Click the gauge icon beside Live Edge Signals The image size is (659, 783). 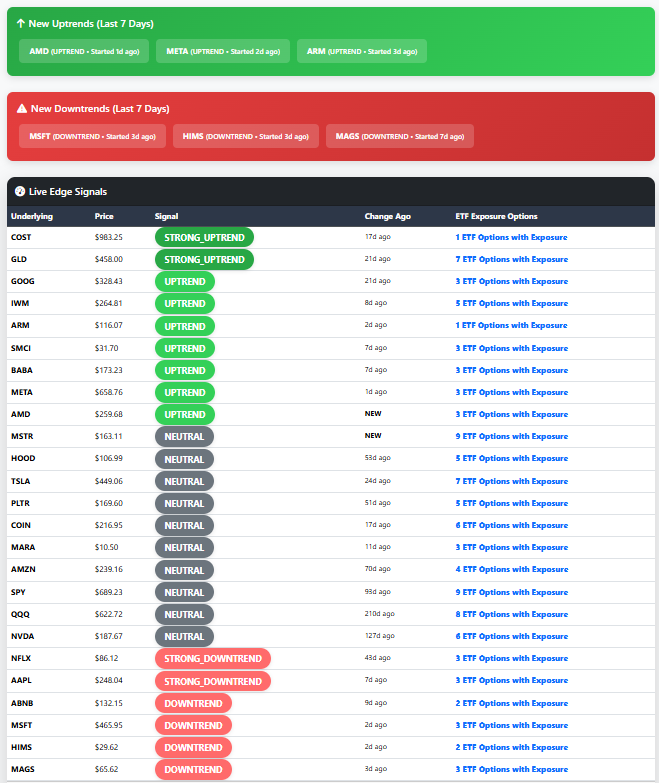pos(20,191)
